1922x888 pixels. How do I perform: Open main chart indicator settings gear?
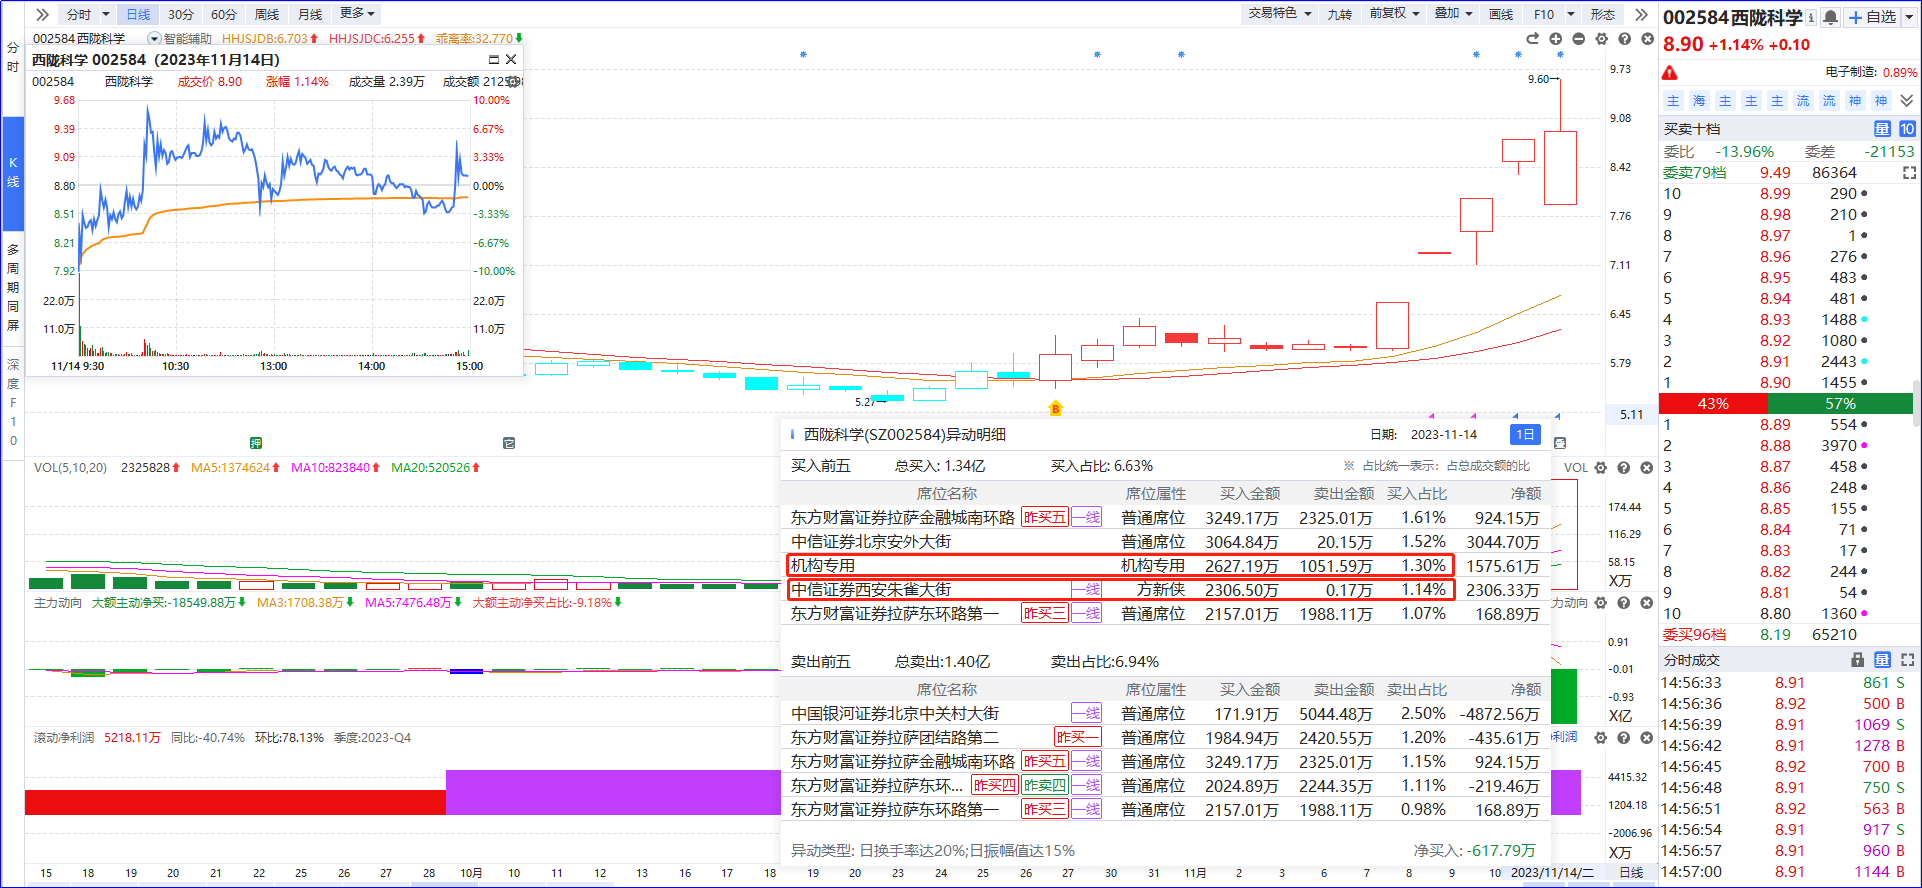[x=1601, y=39]
